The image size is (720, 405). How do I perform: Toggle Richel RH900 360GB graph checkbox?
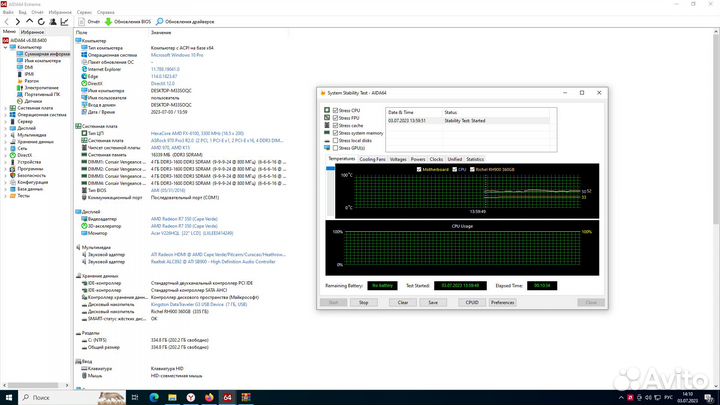(x=472, y=169)
